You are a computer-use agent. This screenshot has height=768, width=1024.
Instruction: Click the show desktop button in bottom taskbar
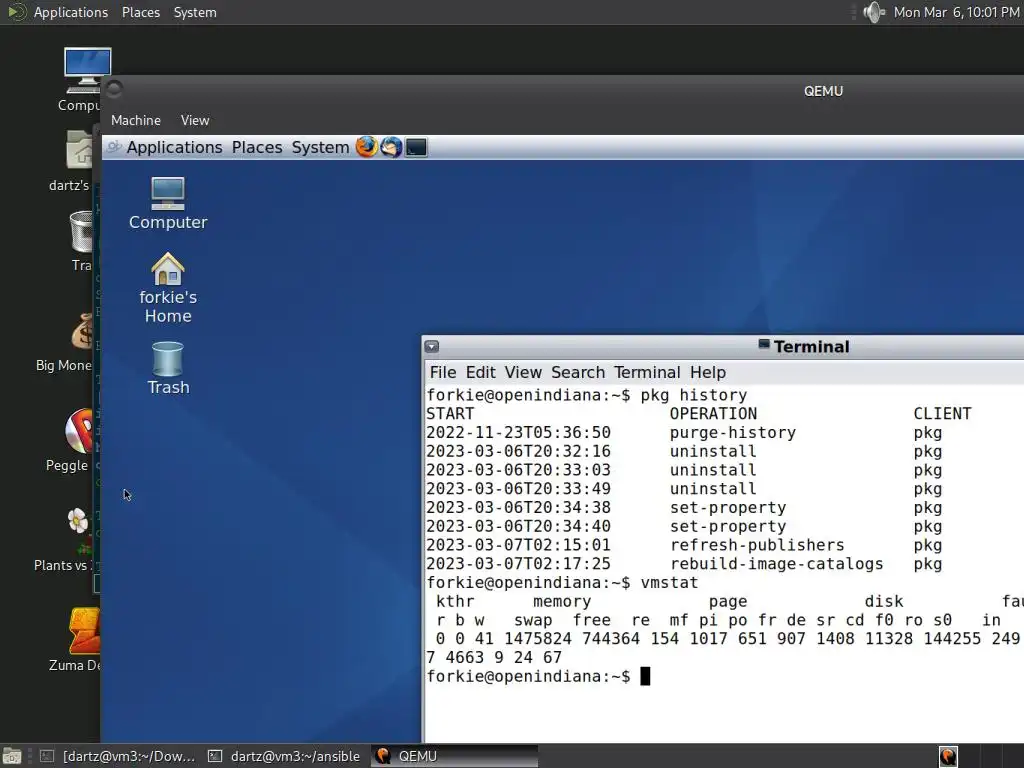(x=12, y=756)
